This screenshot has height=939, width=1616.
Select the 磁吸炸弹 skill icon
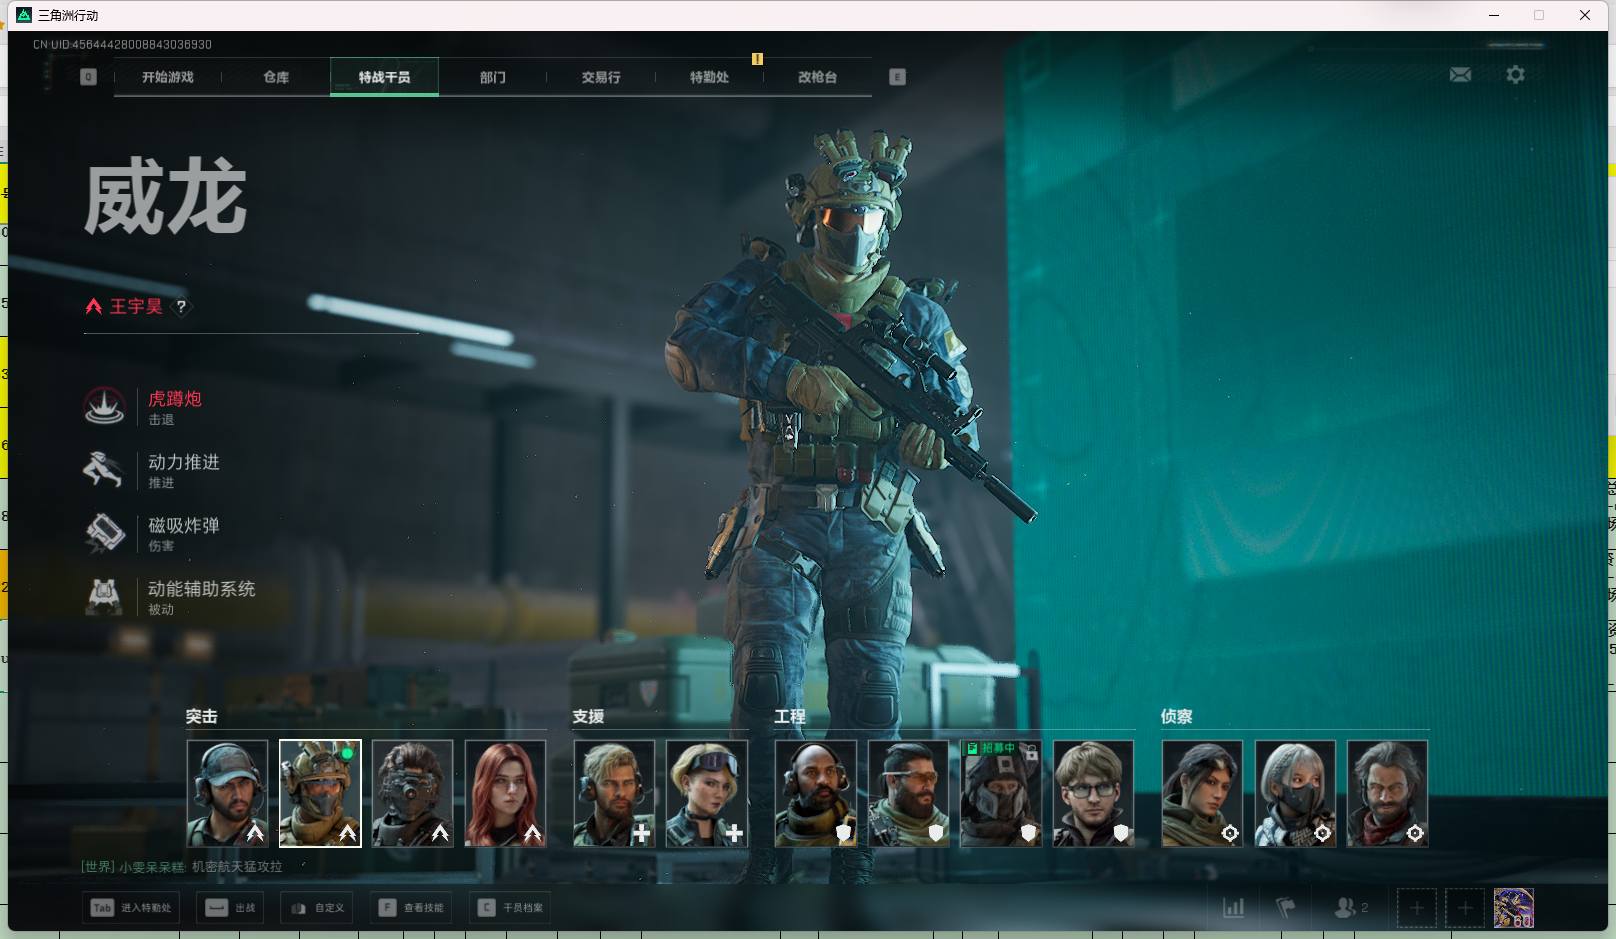104,533
